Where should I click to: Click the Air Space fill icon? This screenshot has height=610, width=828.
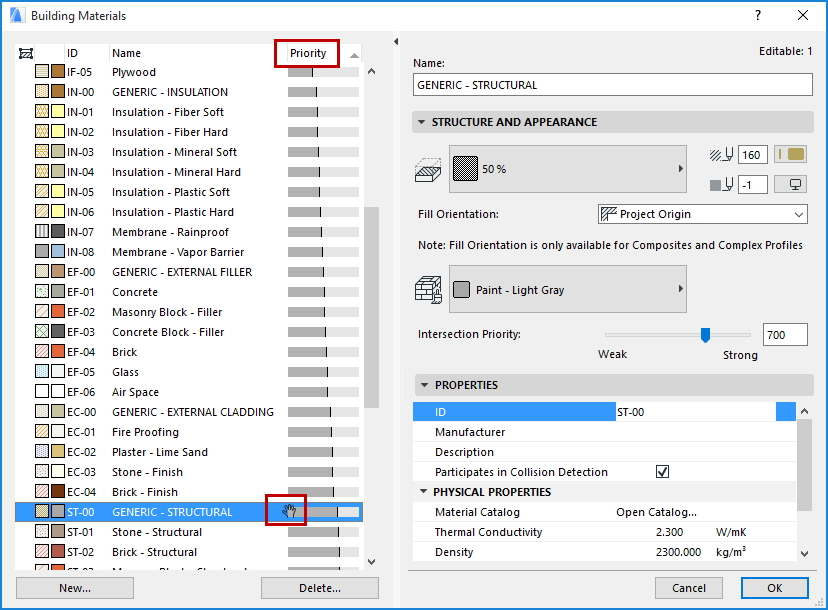point(42,392)
